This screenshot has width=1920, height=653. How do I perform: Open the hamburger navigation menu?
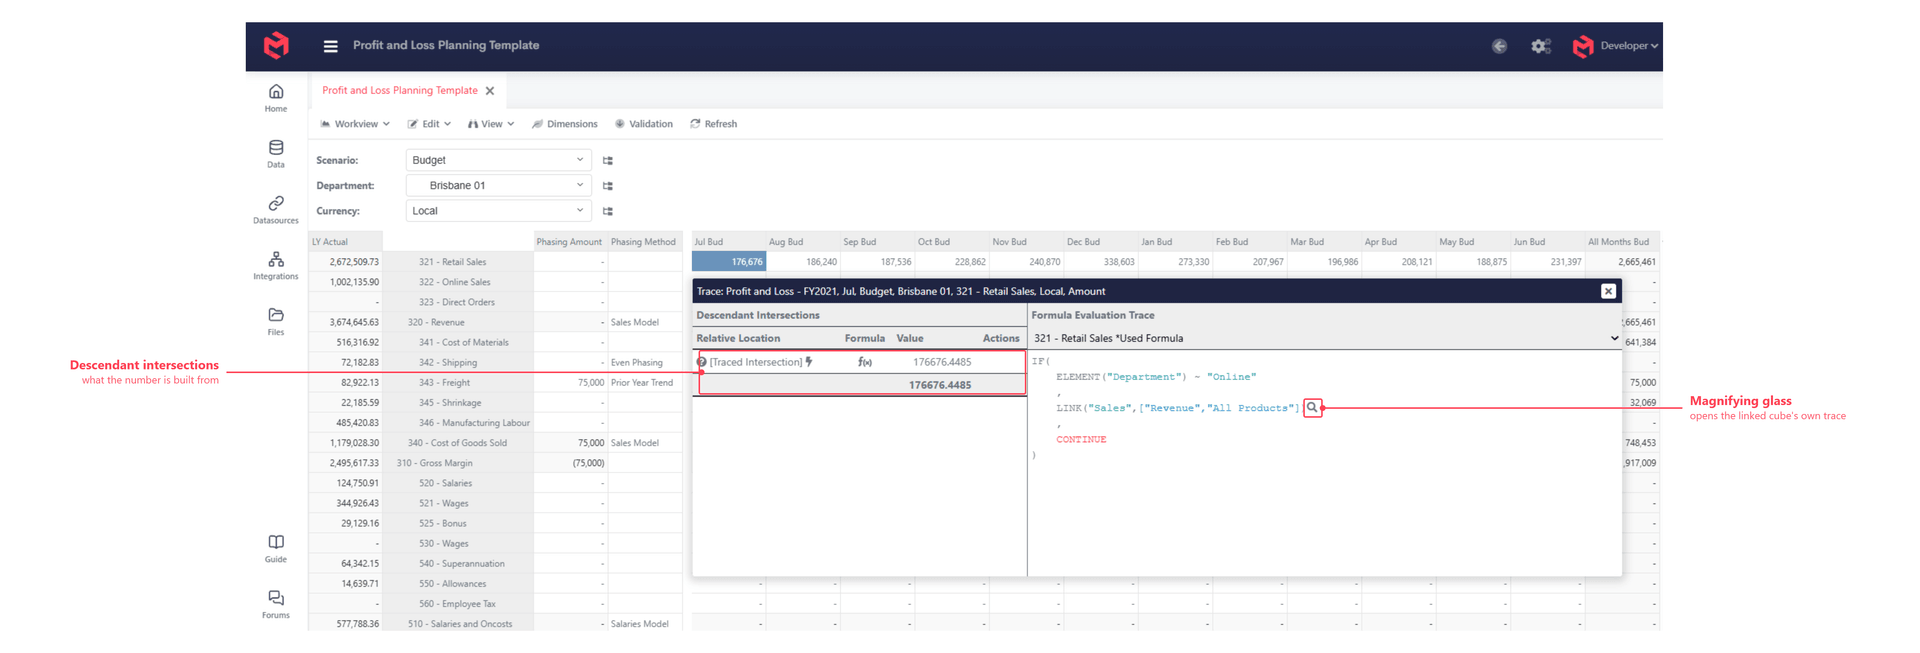(x=330, y=46)
